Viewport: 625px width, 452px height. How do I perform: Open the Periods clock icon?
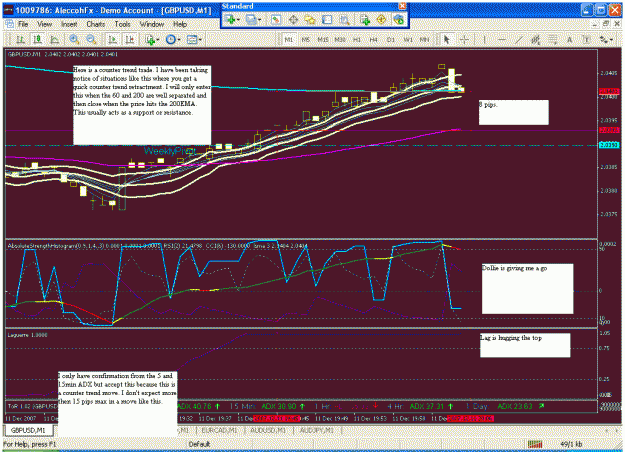point(171,39)
